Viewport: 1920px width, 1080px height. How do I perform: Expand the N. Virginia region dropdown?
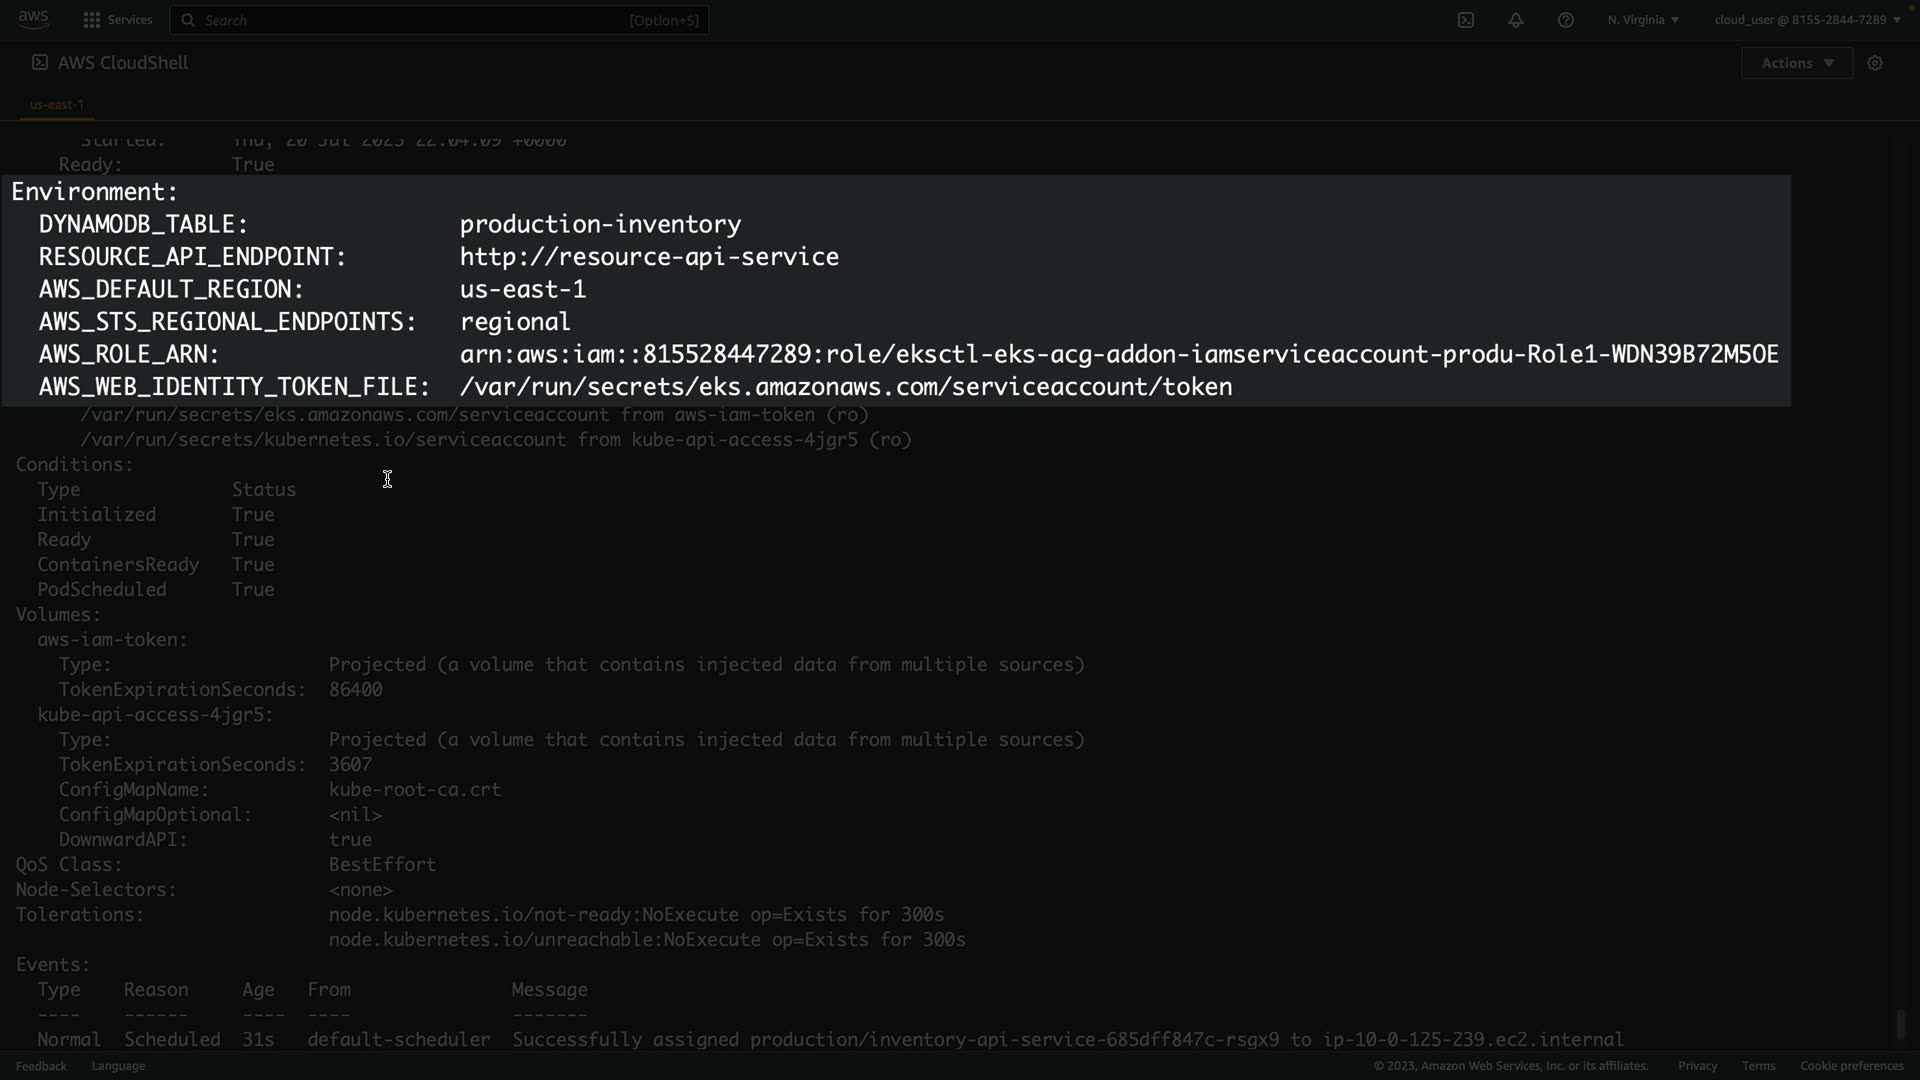pos(1643,20)
